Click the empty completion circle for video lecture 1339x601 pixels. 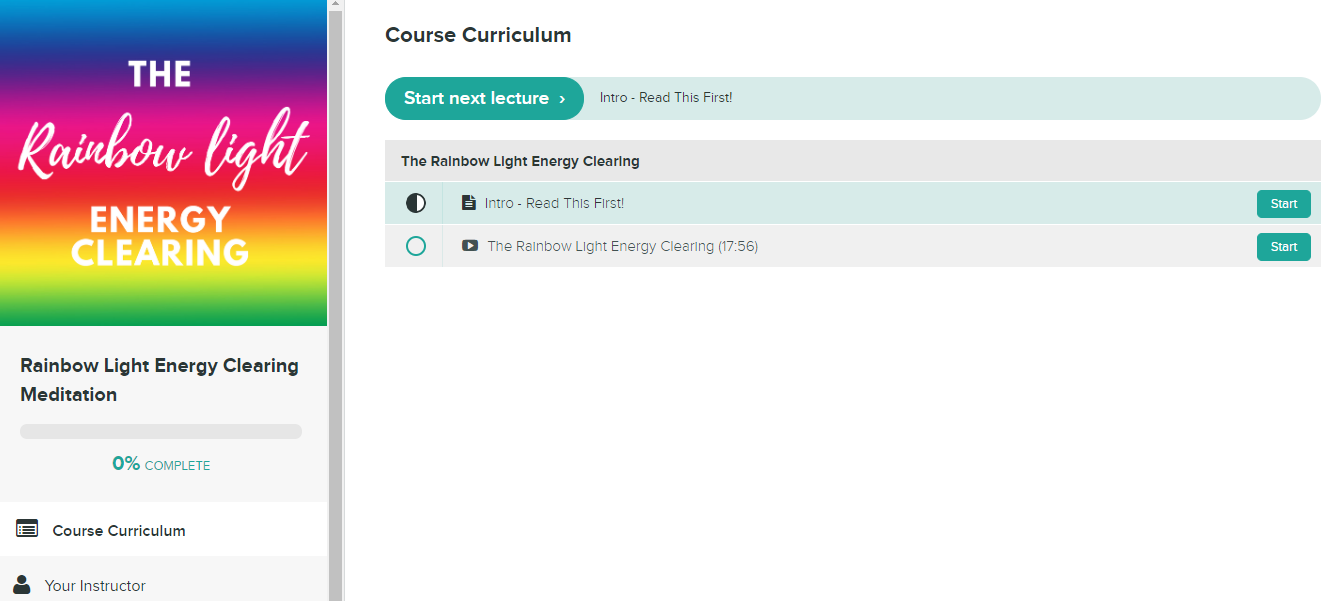(416, 246)
